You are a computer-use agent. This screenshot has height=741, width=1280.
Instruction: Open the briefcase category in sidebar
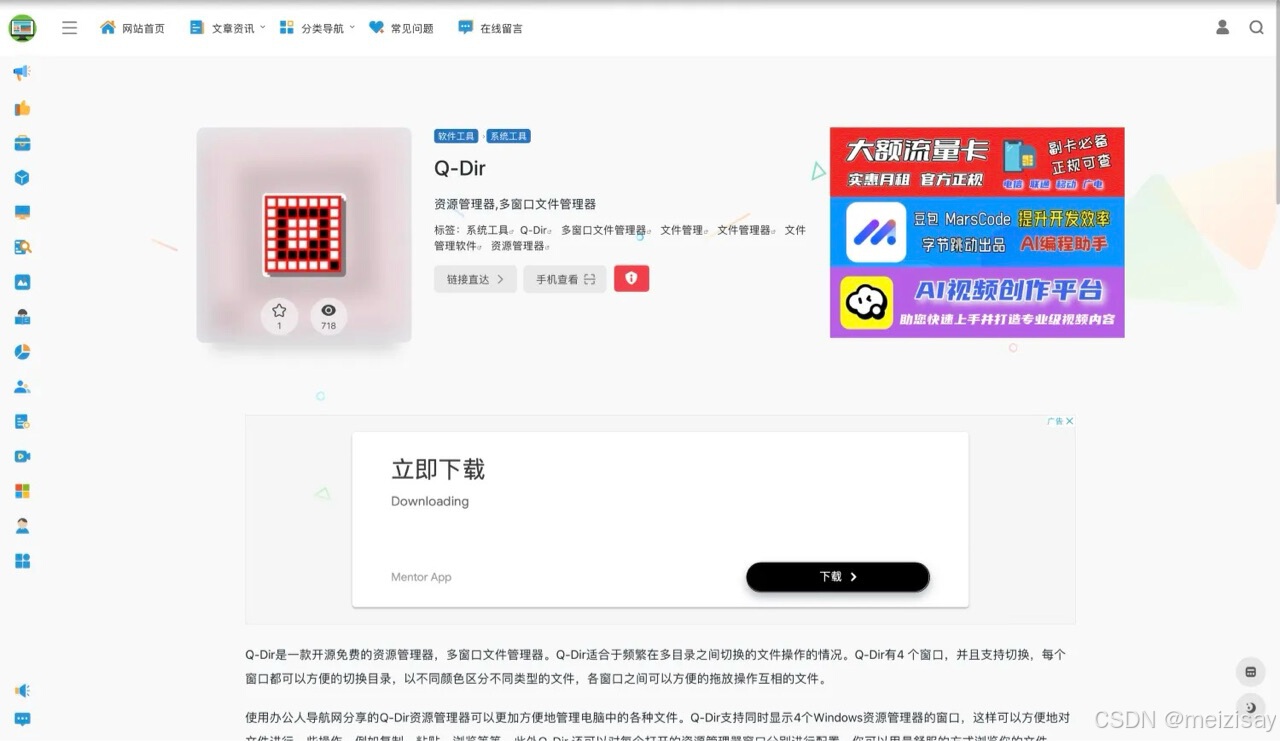pyautogui.click(x=22, y=143)
